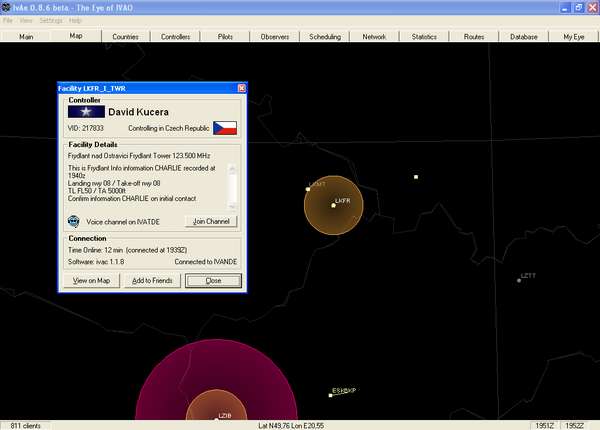
Task: Click Add to Friends button
Action: tap(152, 280)
